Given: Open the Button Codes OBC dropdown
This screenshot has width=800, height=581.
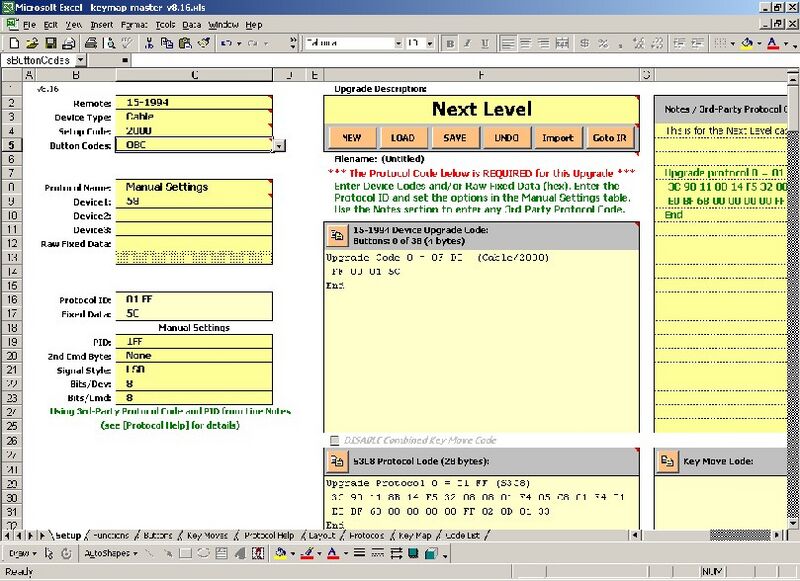Looking at the screenshot, I should point(279,146).
